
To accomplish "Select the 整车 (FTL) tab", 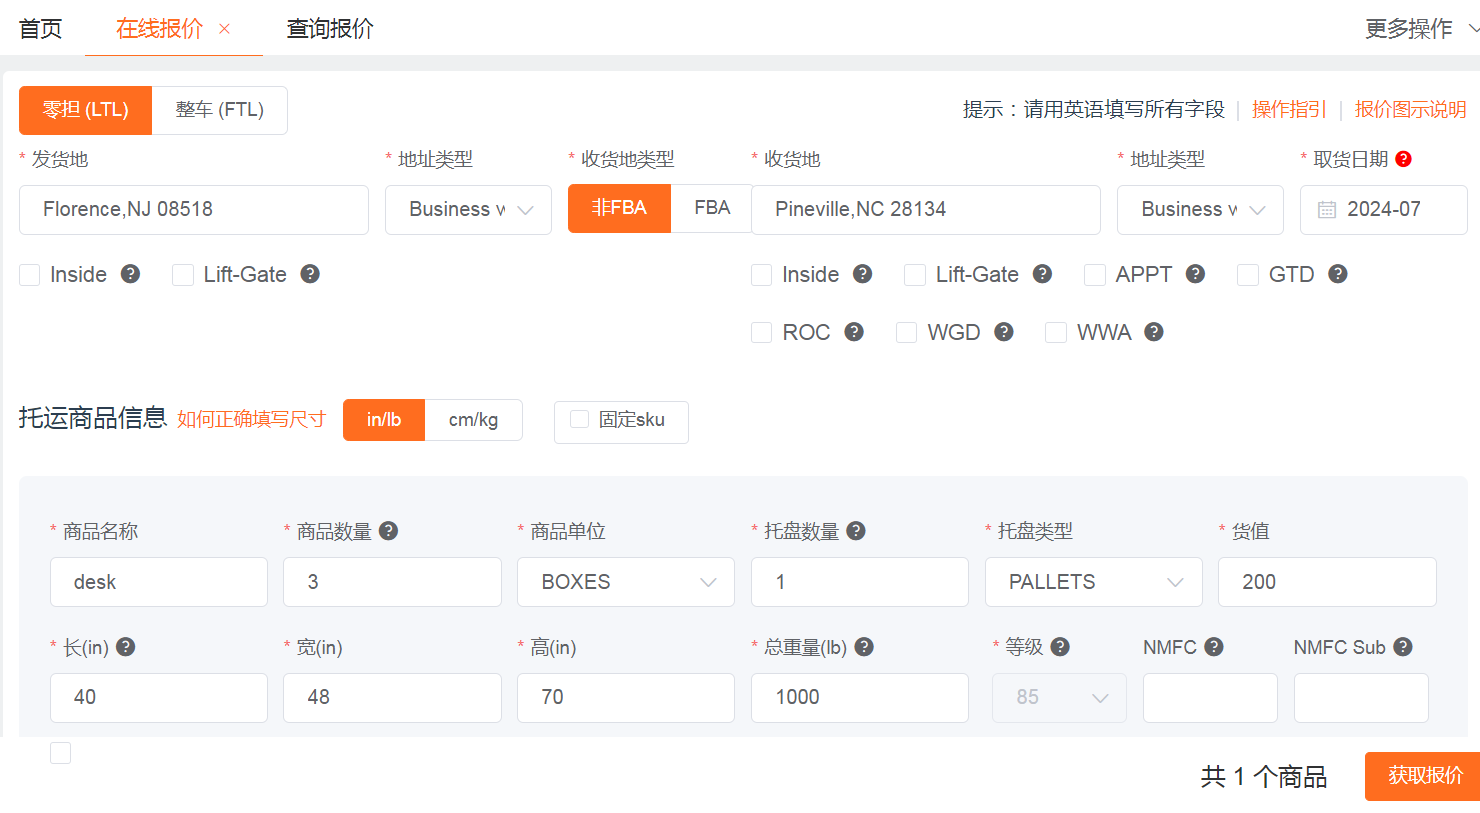I will coord(220,110).
